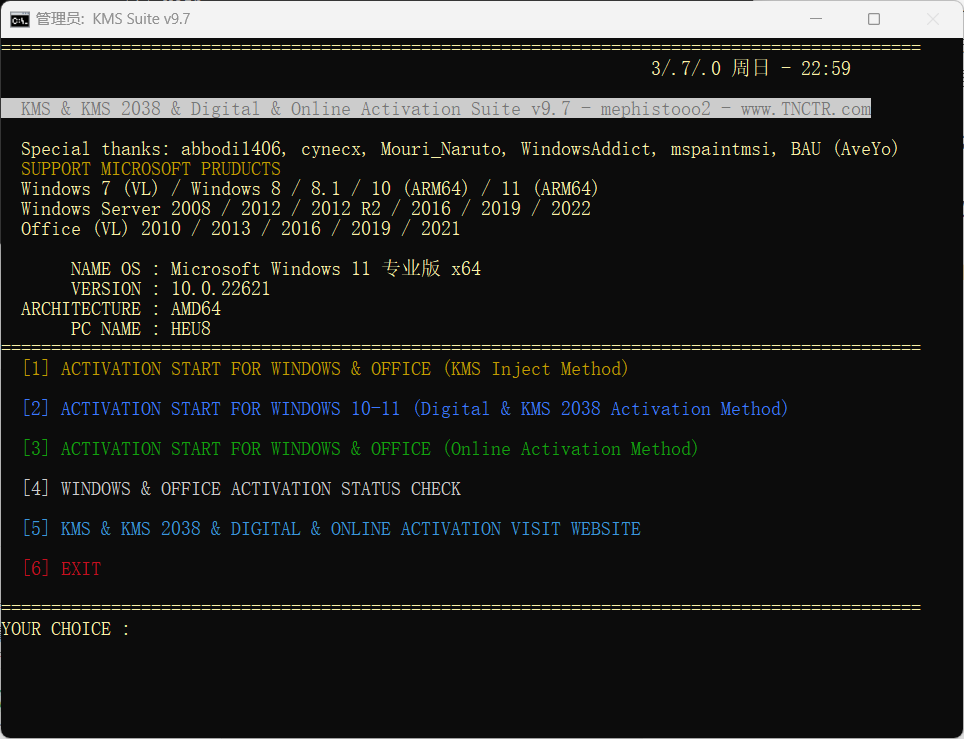Maximize the KMS Suite console window
Screen dimensions: 964x739
[x=874, y=19]
